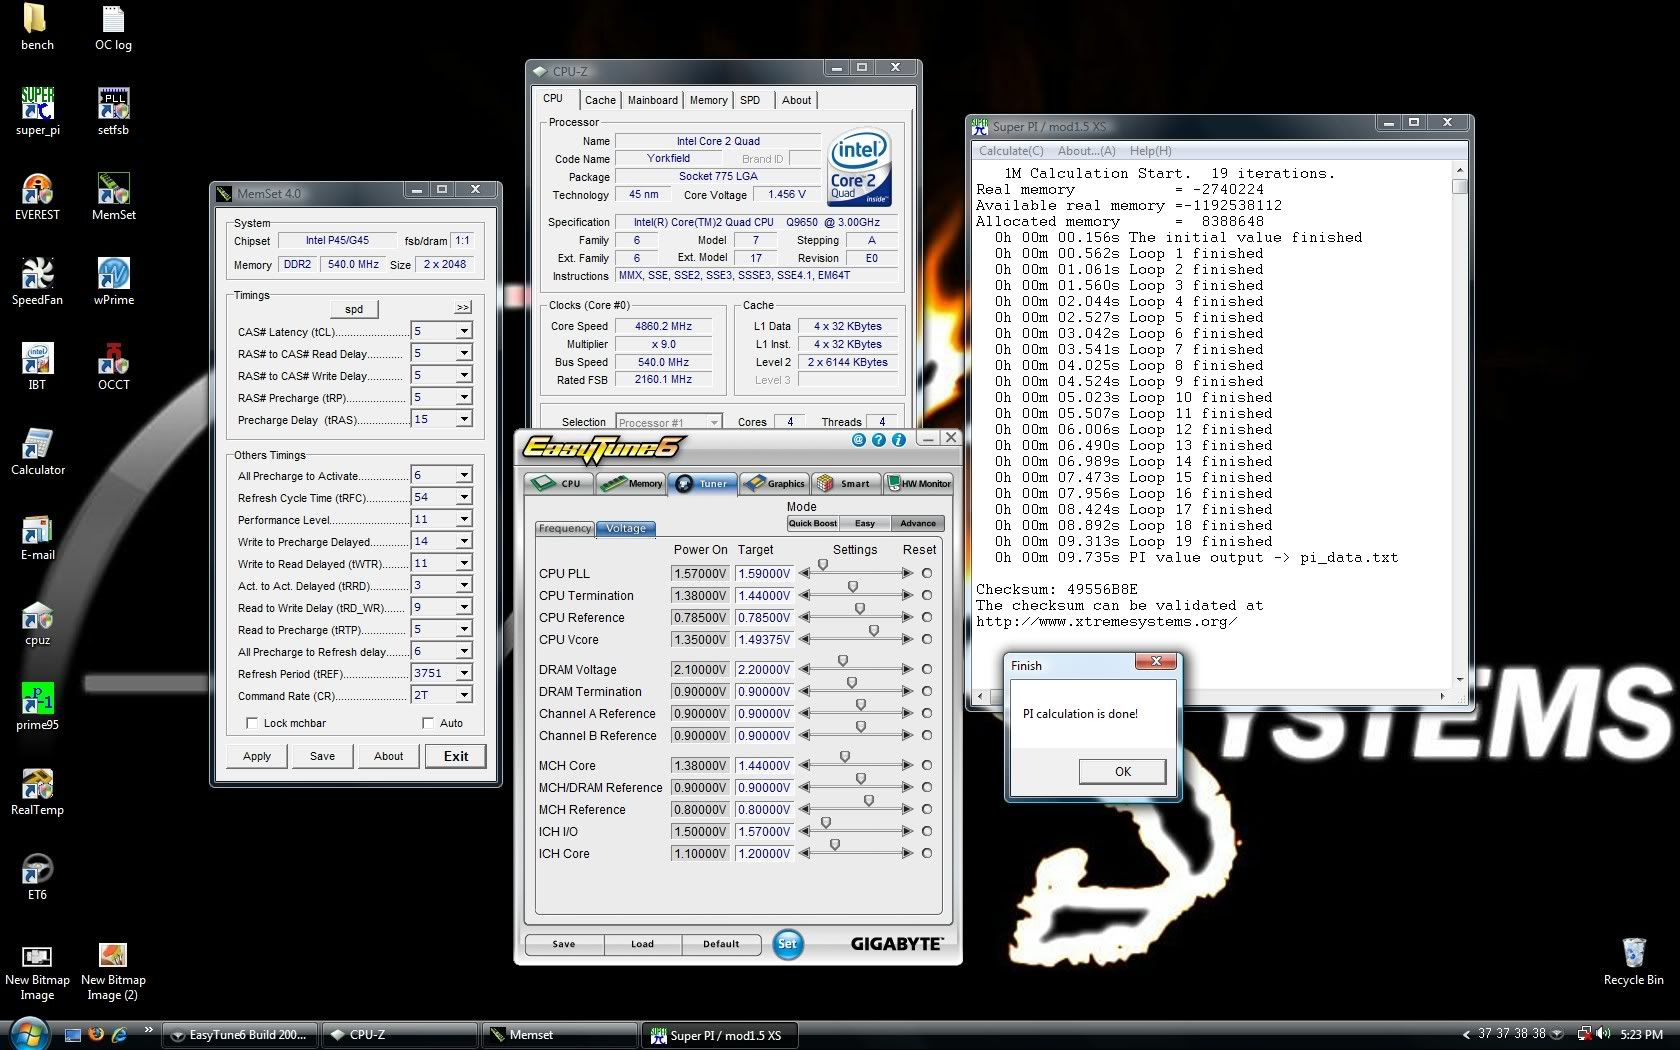This screenshot has width=1680, height=1050.
Task: Click EasyTune6 help question mark icon
Action: (879, 439)
